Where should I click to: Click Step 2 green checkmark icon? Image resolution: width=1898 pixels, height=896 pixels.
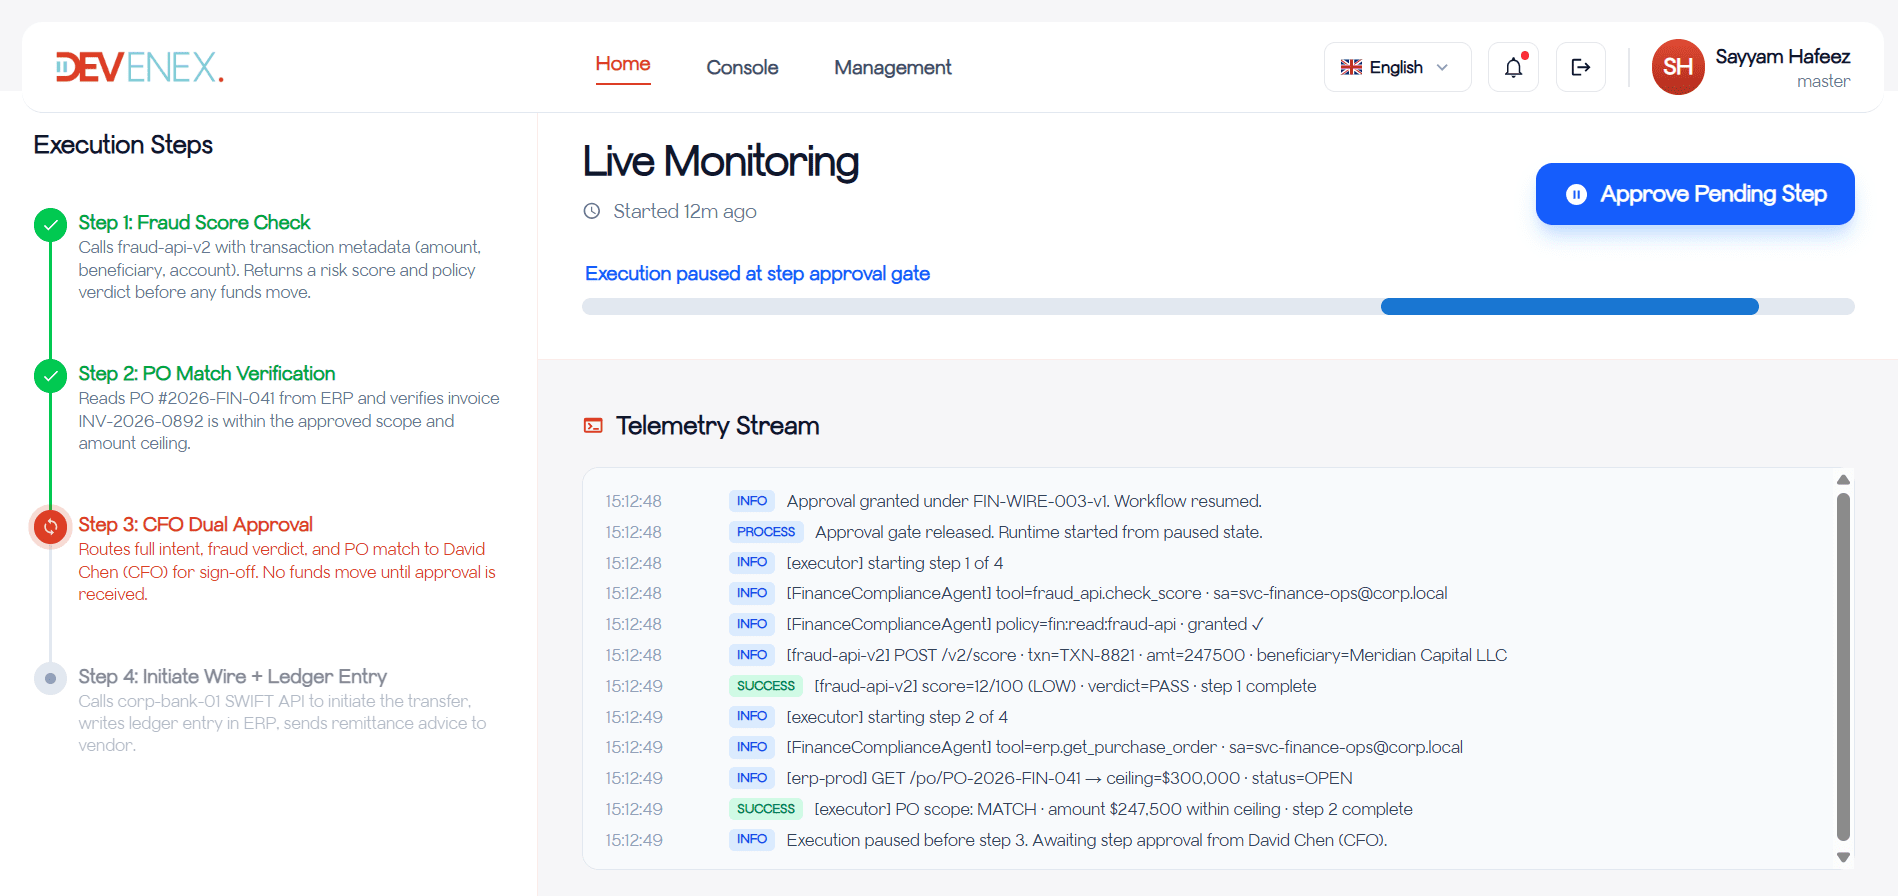click(50, 376)
